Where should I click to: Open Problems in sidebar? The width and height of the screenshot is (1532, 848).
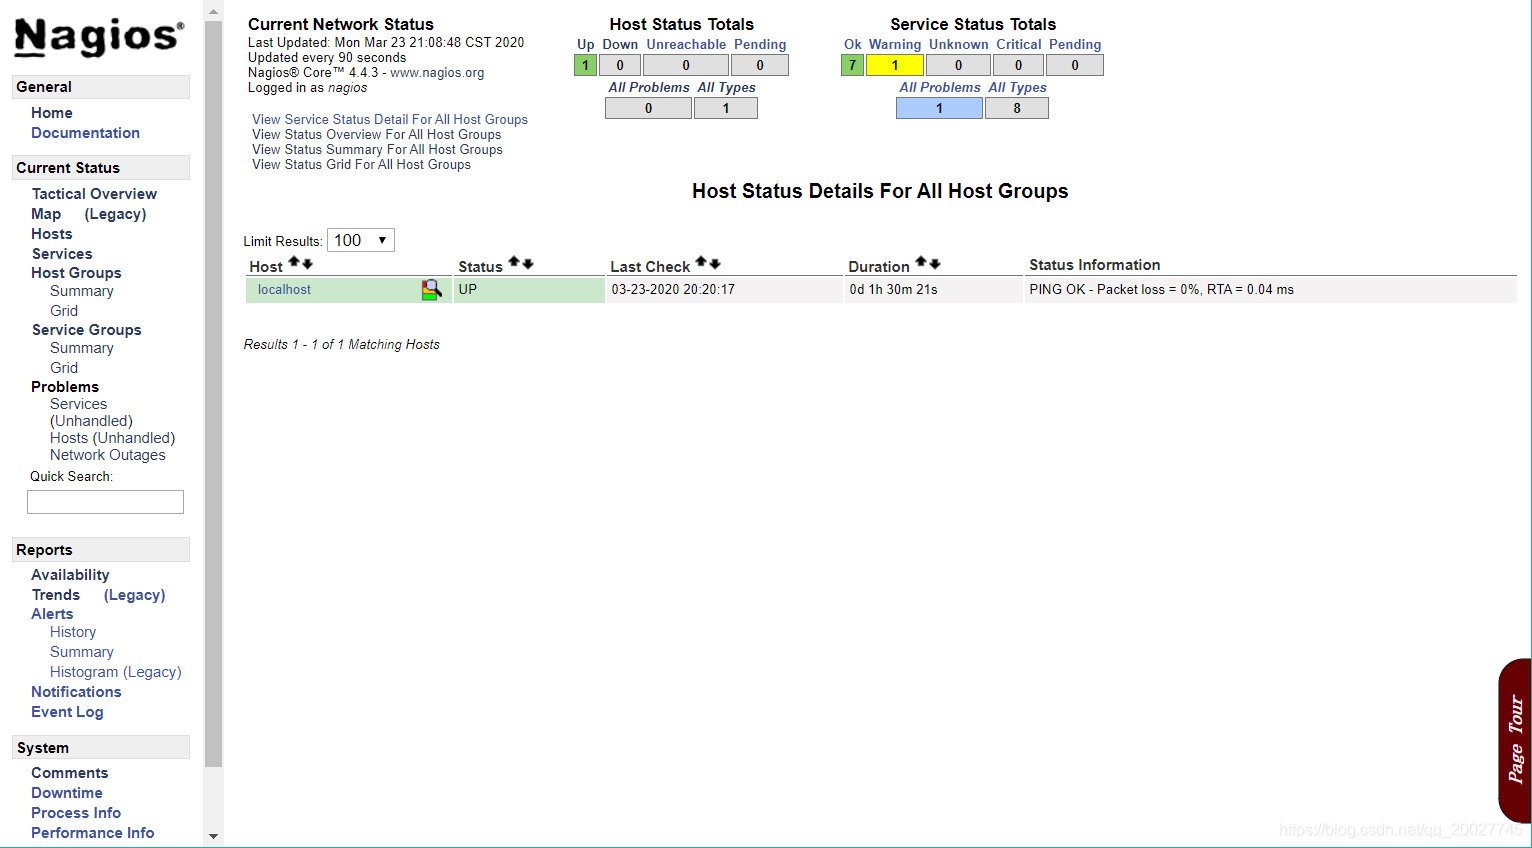[65, 387]
